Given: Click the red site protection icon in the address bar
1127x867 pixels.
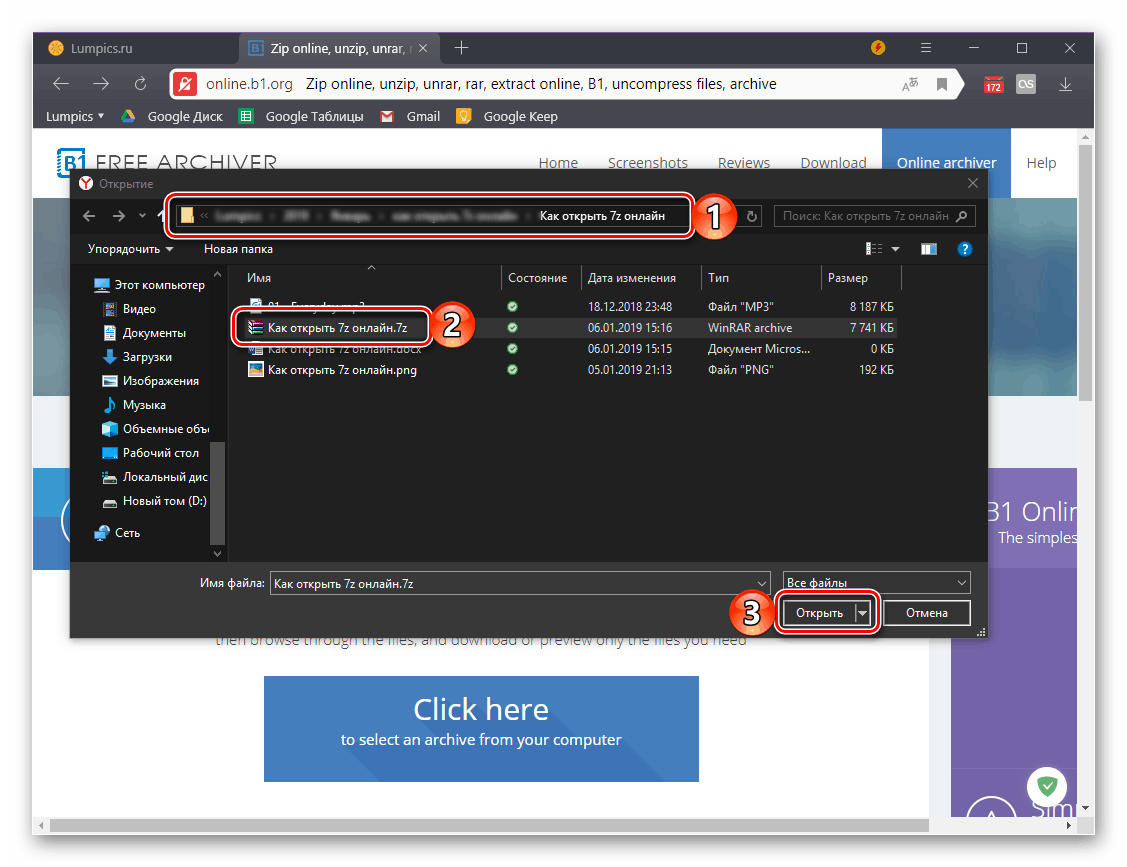Looking at the screenshot, I should 185,84.
